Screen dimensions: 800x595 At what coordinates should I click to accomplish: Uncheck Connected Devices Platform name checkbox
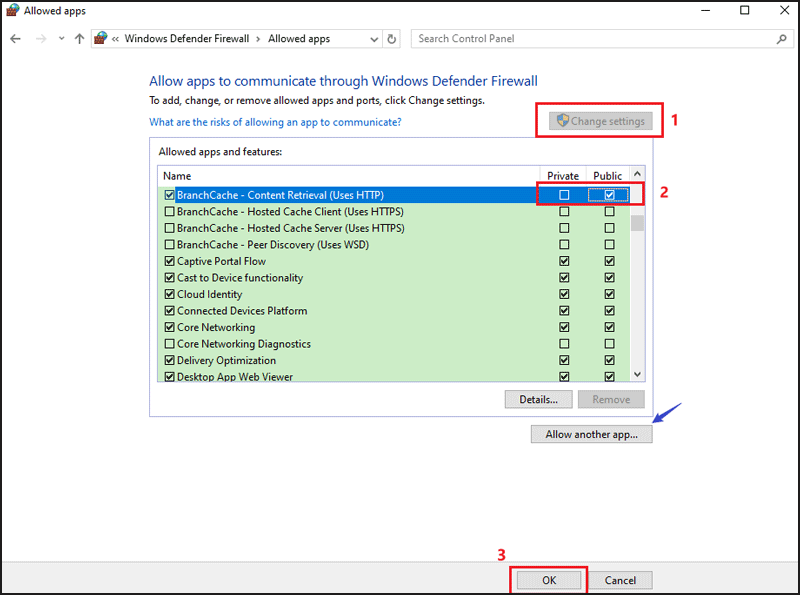(x=169, y=311)
